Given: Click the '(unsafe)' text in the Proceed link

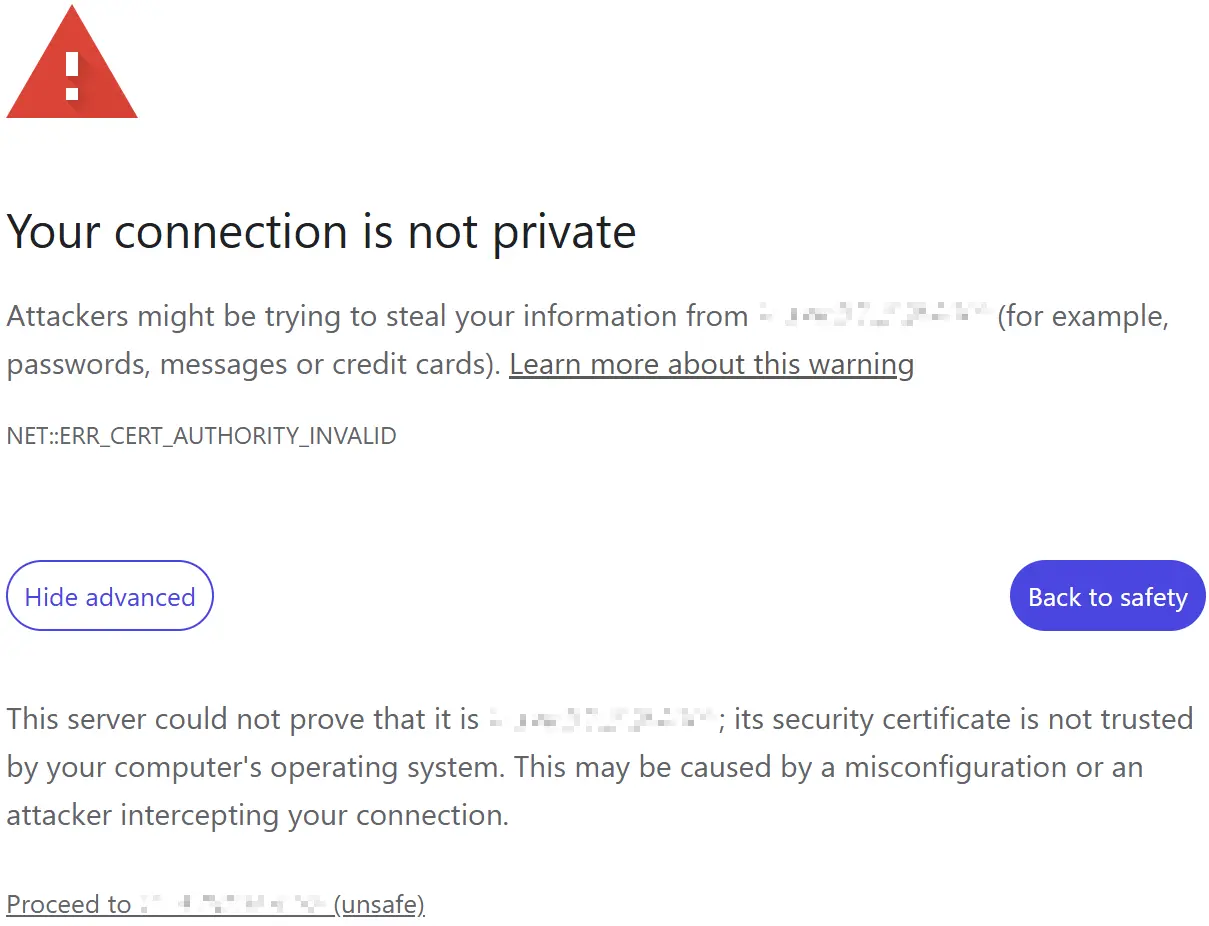Looking at the screenshot, I should tap(380, 905).
